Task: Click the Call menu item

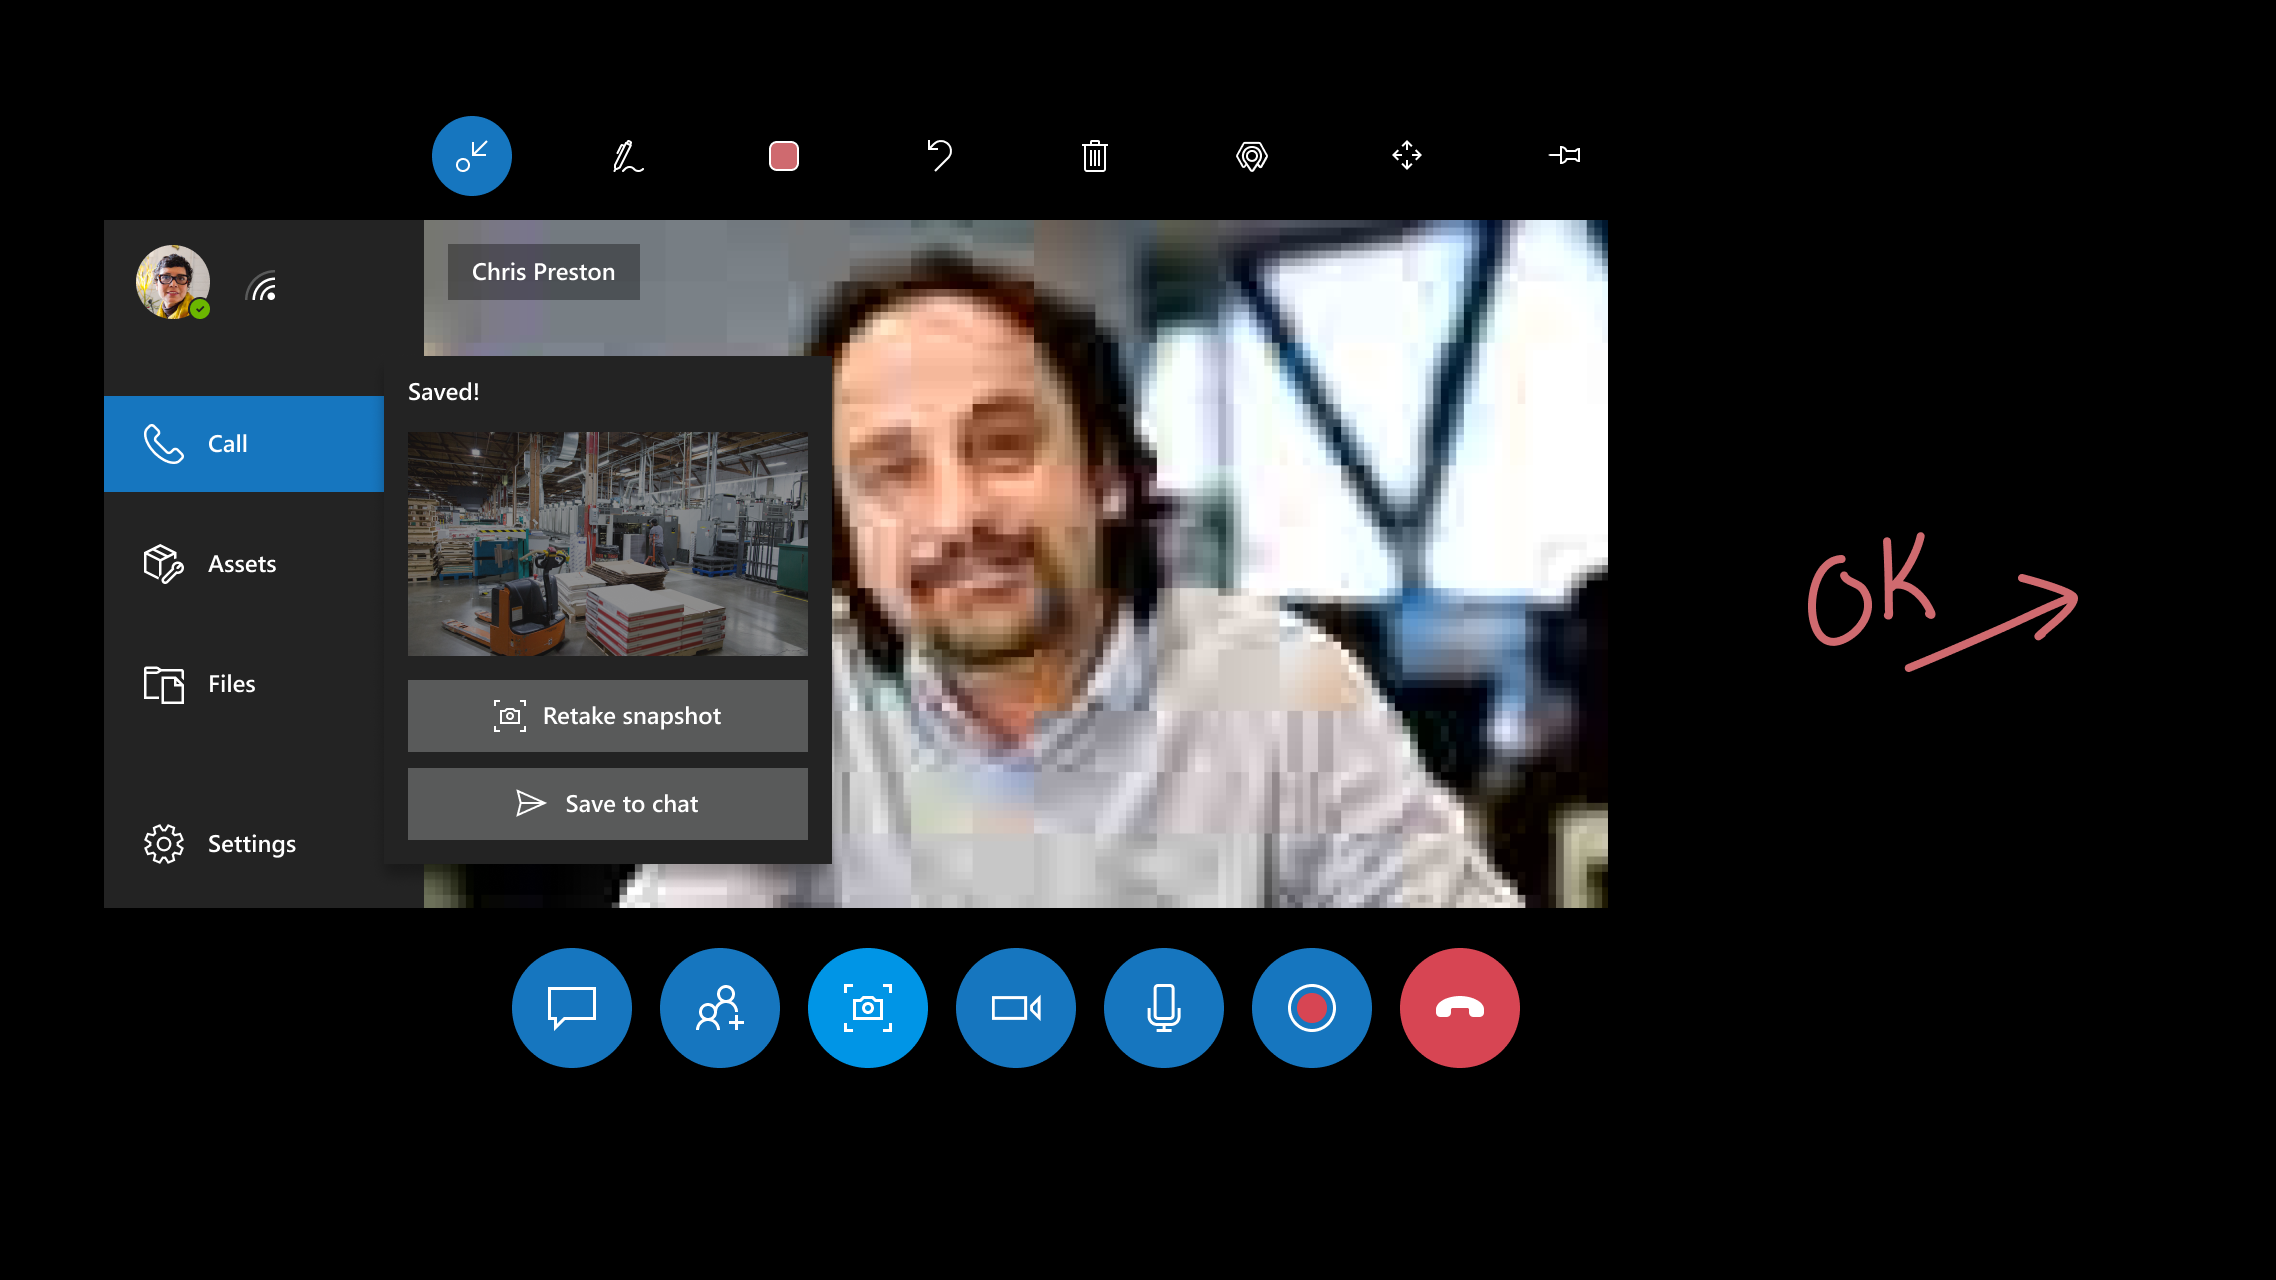Action: click(x=244, y=442)
